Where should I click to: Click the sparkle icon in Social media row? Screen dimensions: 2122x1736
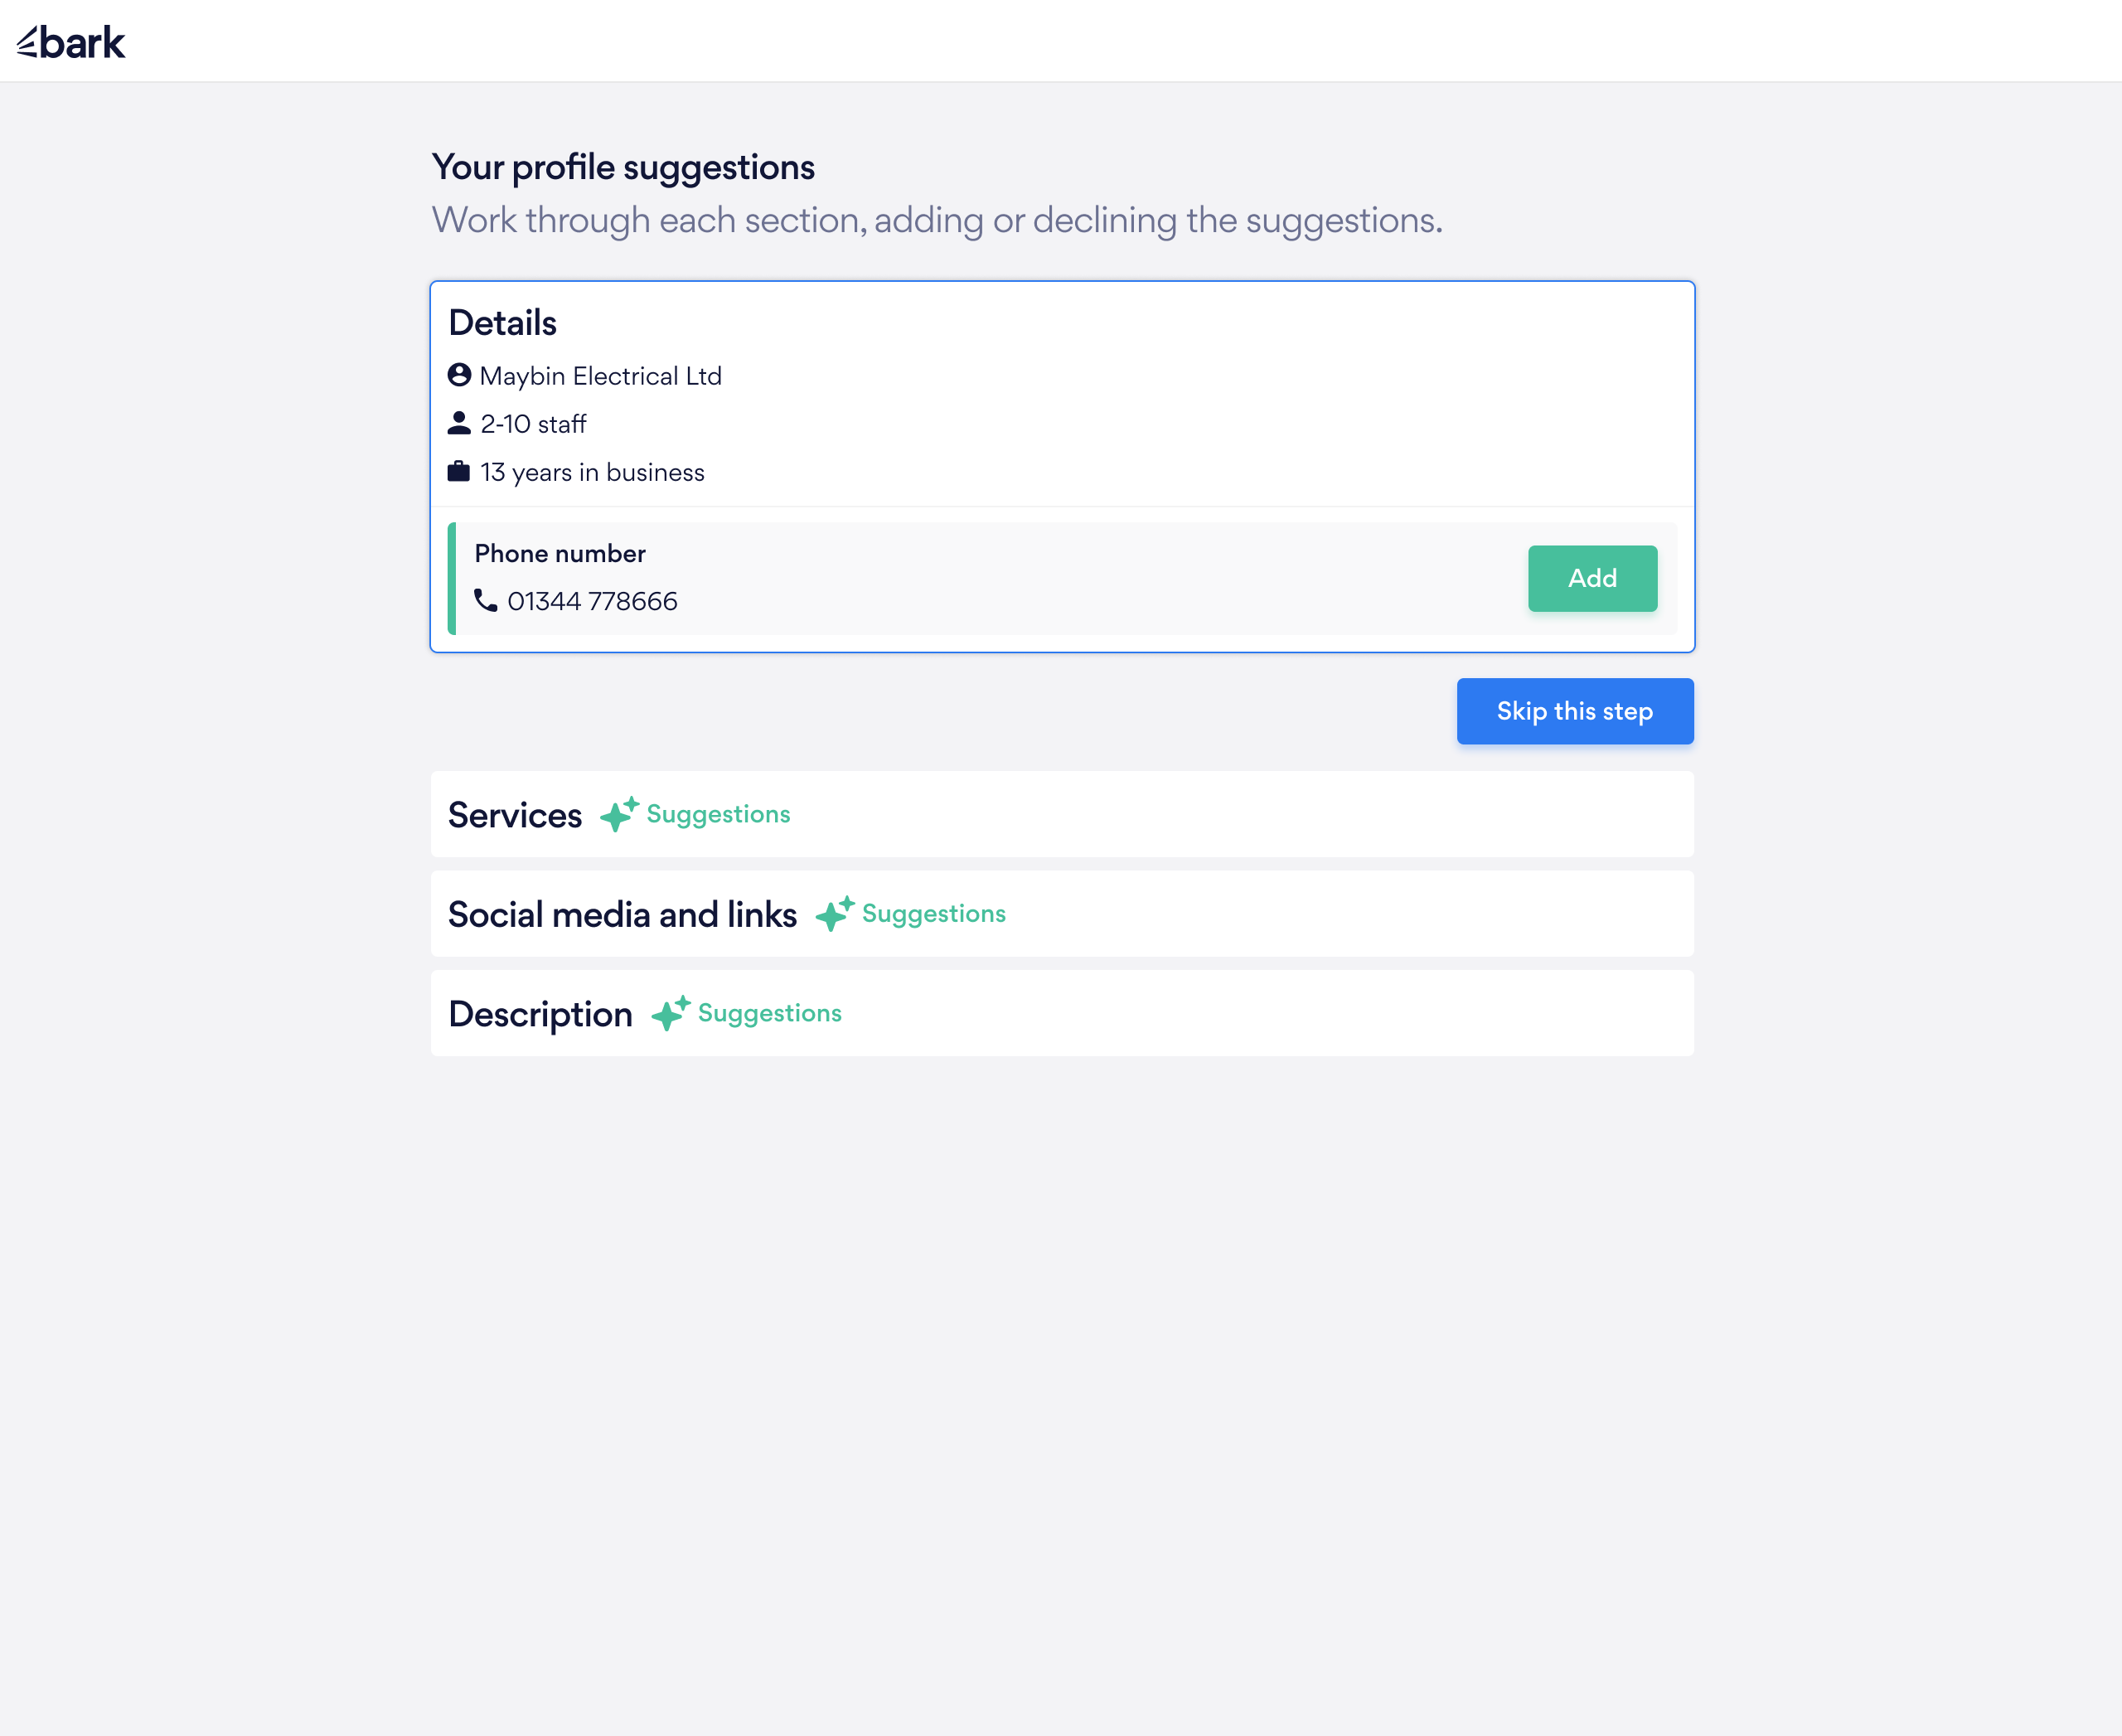835,913
